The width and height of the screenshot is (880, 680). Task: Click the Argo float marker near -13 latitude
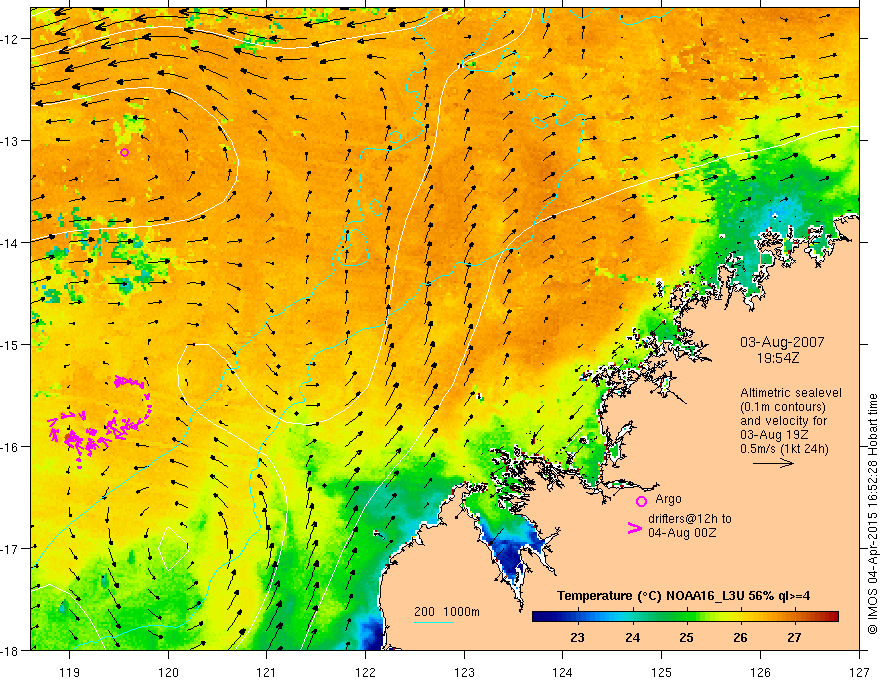125,152
